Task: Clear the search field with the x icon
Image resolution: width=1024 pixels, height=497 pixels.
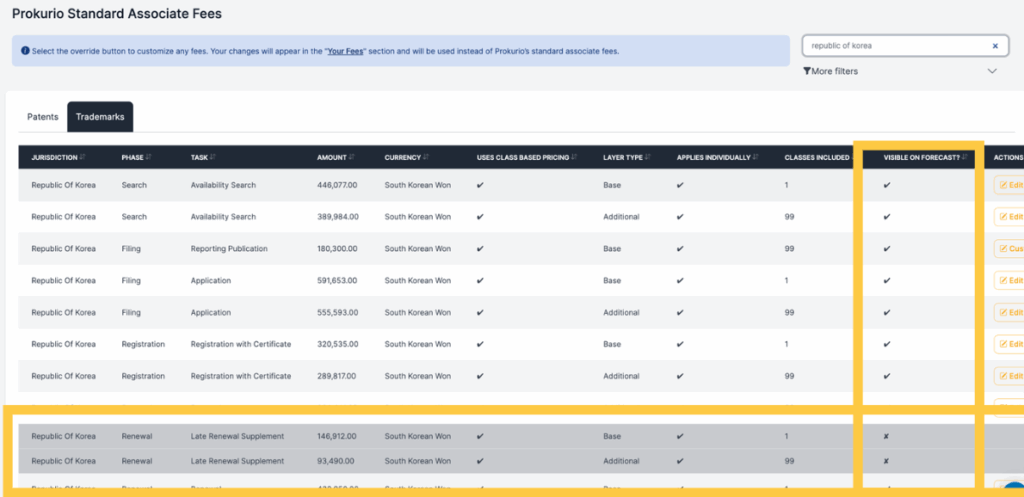Action: [995, 46]
